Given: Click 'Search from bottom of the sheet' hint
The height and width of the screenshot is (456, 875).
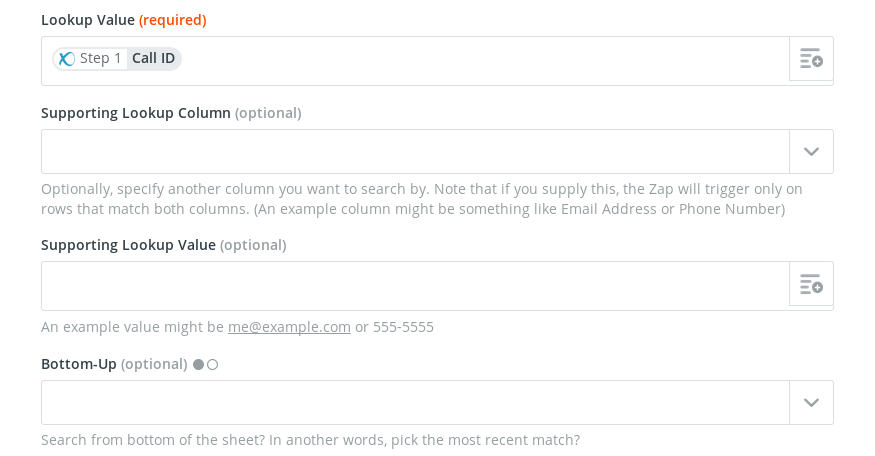Looking at the screenshot, I should click(x=310, y=440).
